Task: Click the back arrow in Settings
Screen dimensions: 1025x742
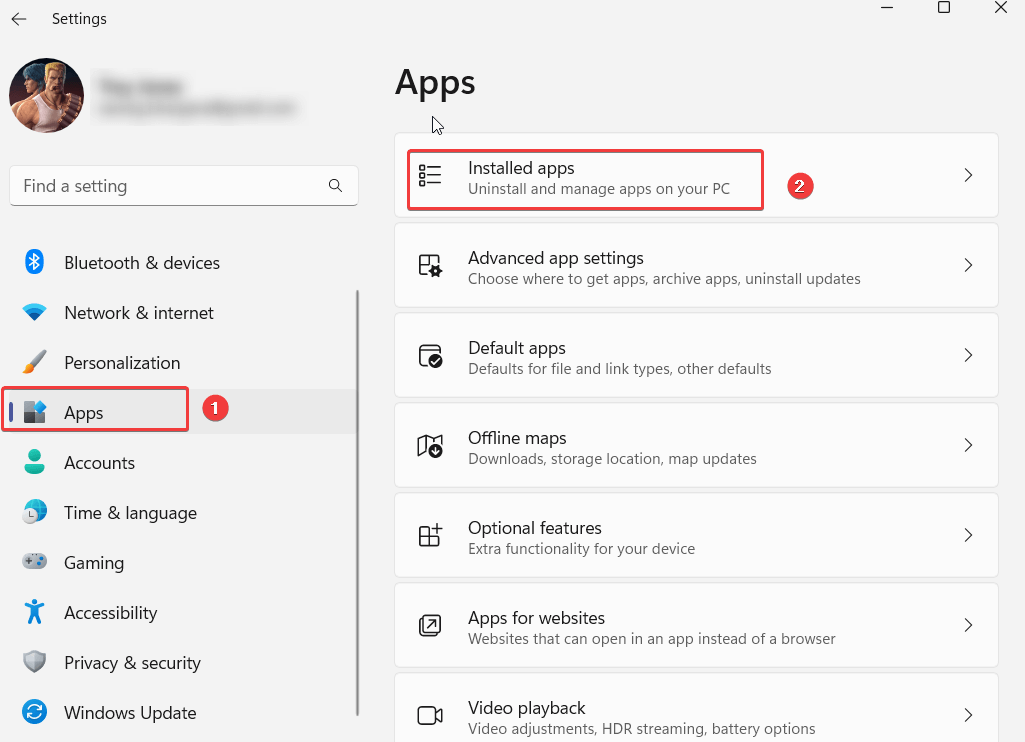Action: point(19,19)
